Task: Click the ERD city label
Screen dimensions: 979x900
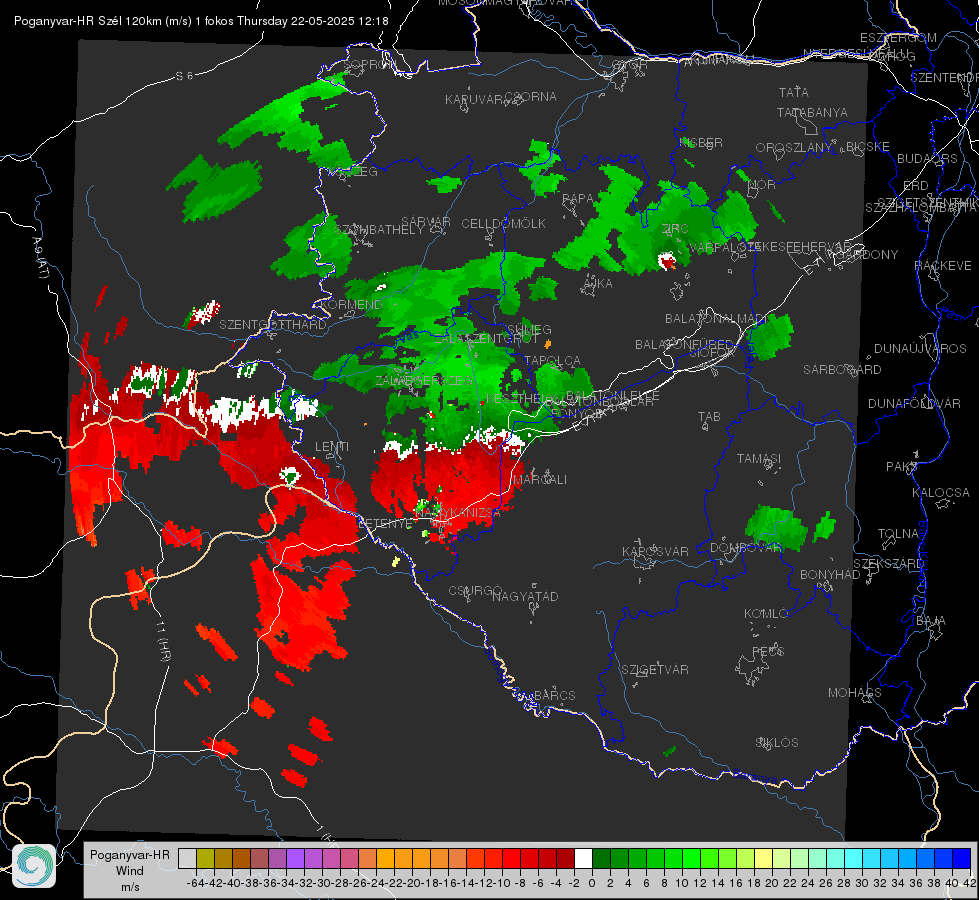Action: click(916, 186)
